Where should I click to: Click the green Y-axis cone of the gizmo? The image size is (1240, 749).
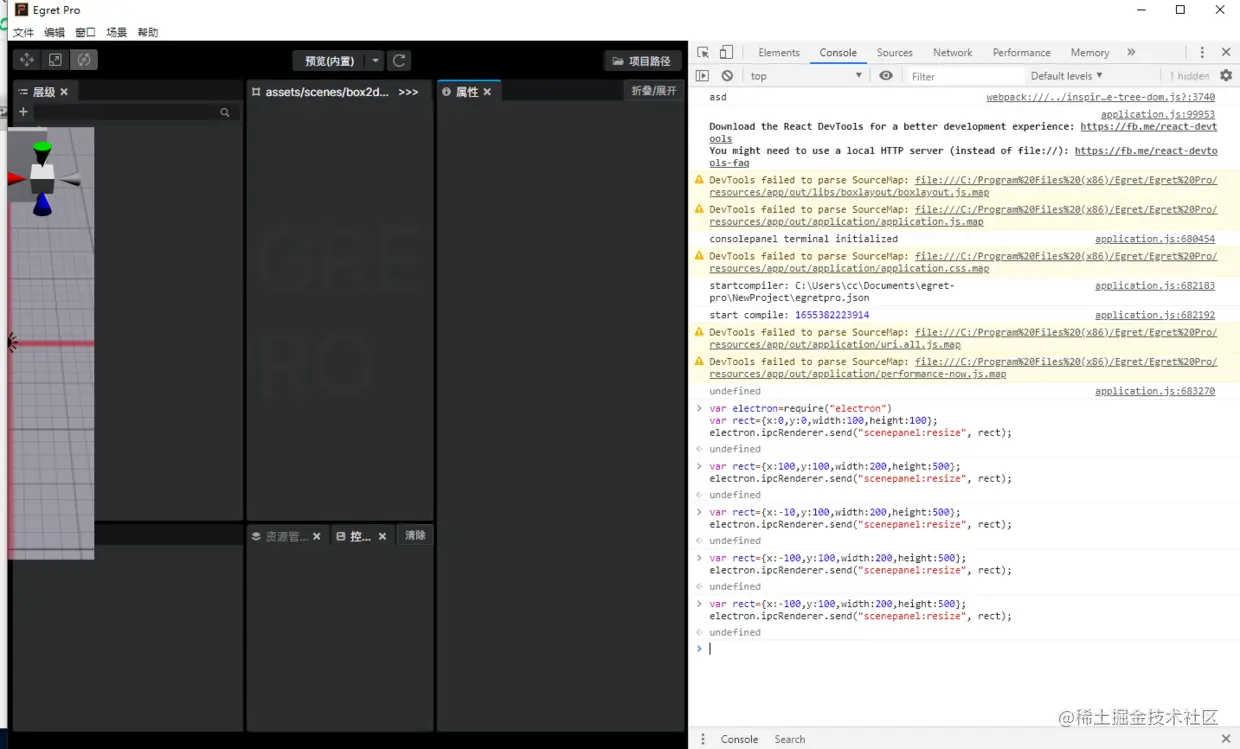41,153
